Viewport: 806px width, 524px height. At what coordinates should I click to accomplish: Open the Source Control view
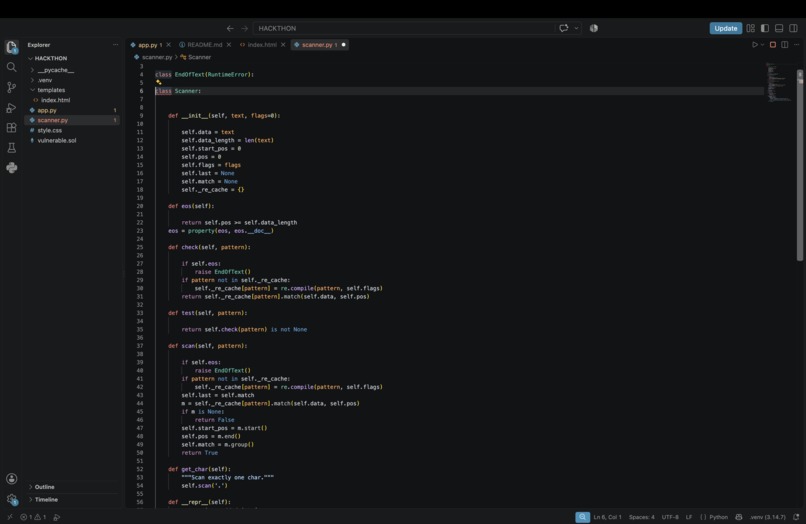tap(11, 87)
